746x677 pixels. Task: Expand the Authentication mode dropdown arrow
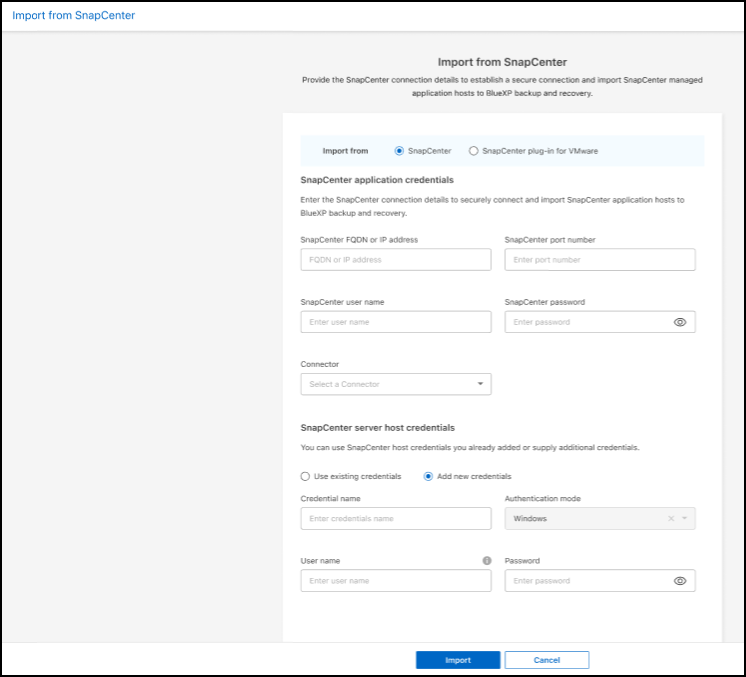click(685, 519)
